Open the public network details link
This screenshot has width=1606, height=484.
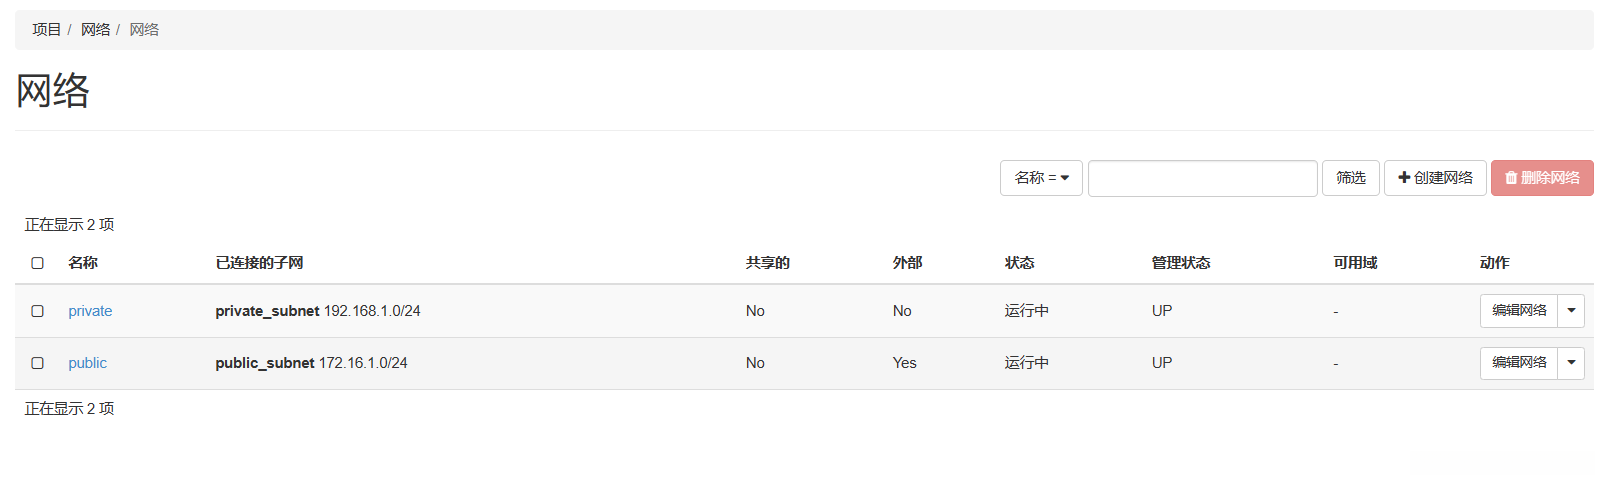coord(87,363)
